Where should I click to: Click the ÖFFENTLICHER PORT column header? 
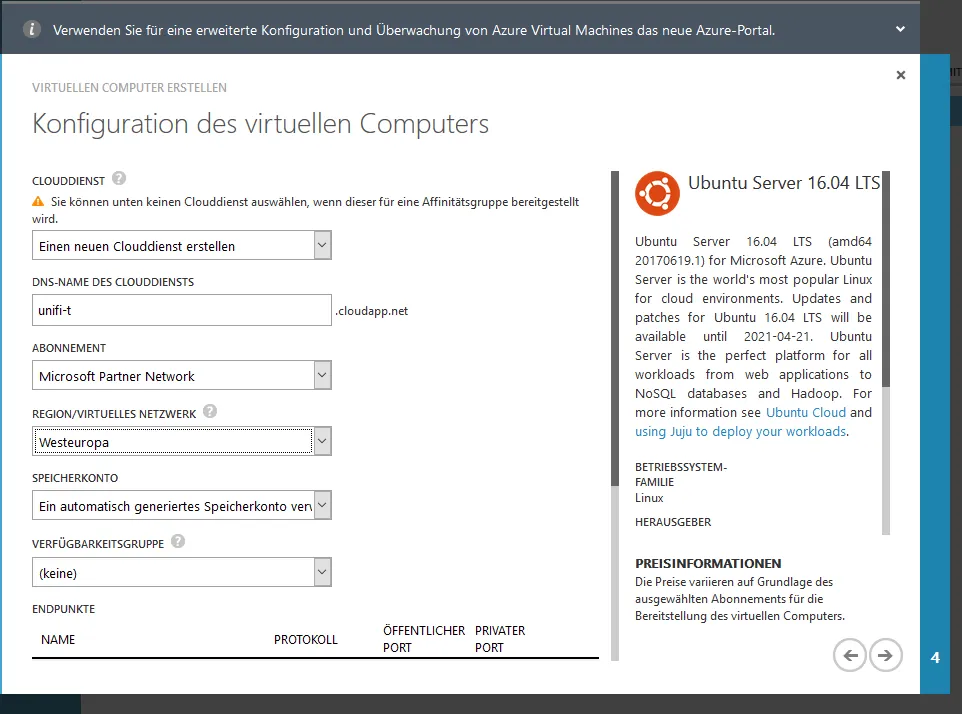click(424, 639)
